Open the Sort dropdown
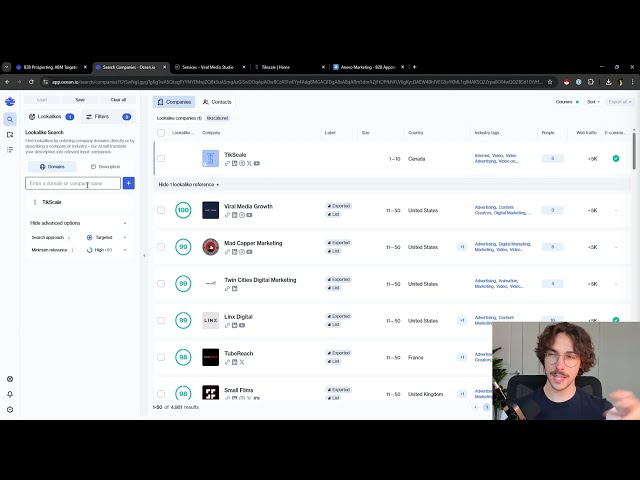The image size is (640, 480). click(x=593, y=102)
